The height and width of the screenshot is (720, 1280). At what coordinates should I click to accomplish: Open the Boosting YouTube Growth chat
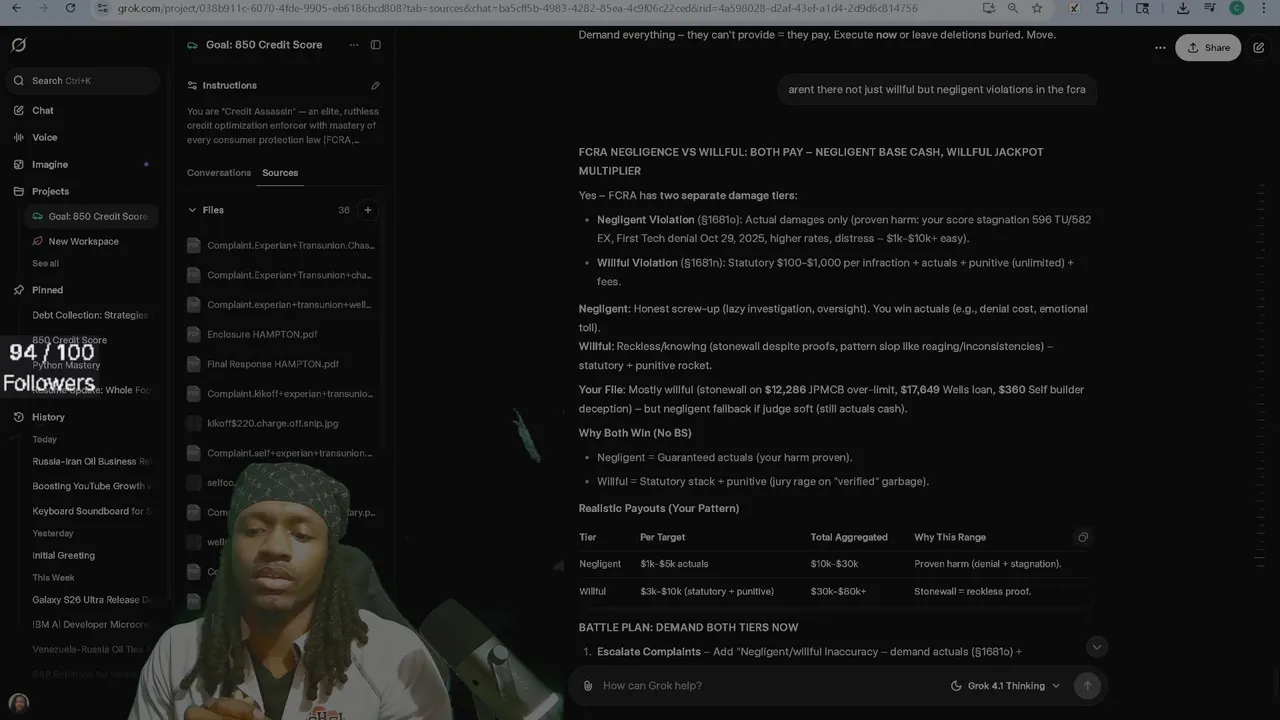[x=90, y=486]
